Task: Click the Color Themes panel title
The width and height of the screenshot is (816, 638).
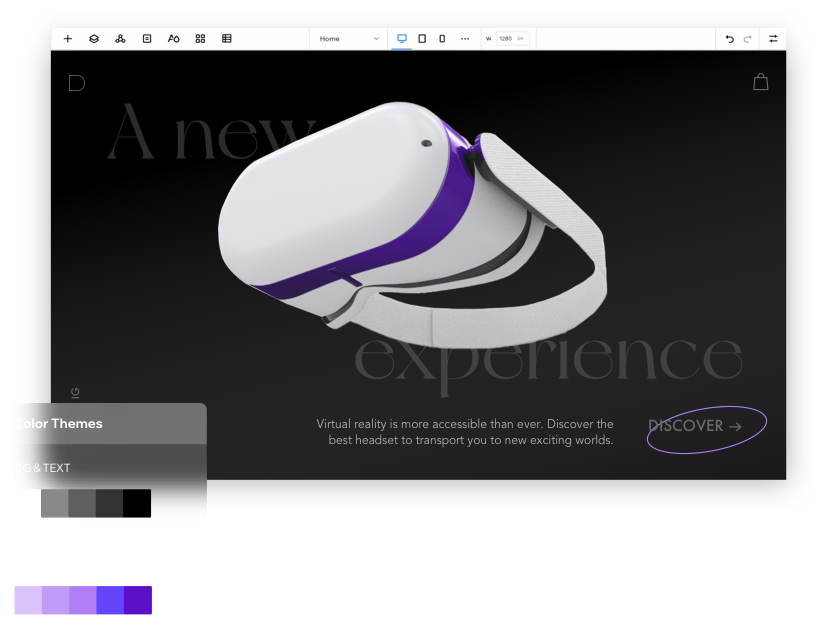Action: pyautogui.click(x=59, y=424)
